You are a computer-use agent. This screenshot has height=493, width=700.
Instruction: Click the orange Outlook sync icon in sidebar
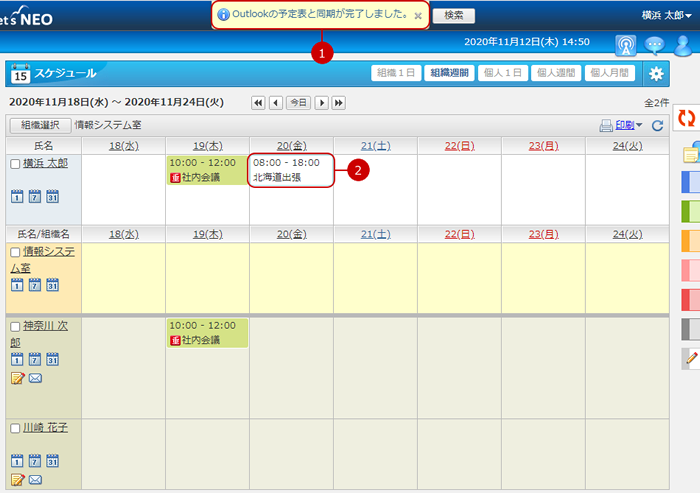click(686, 118)
